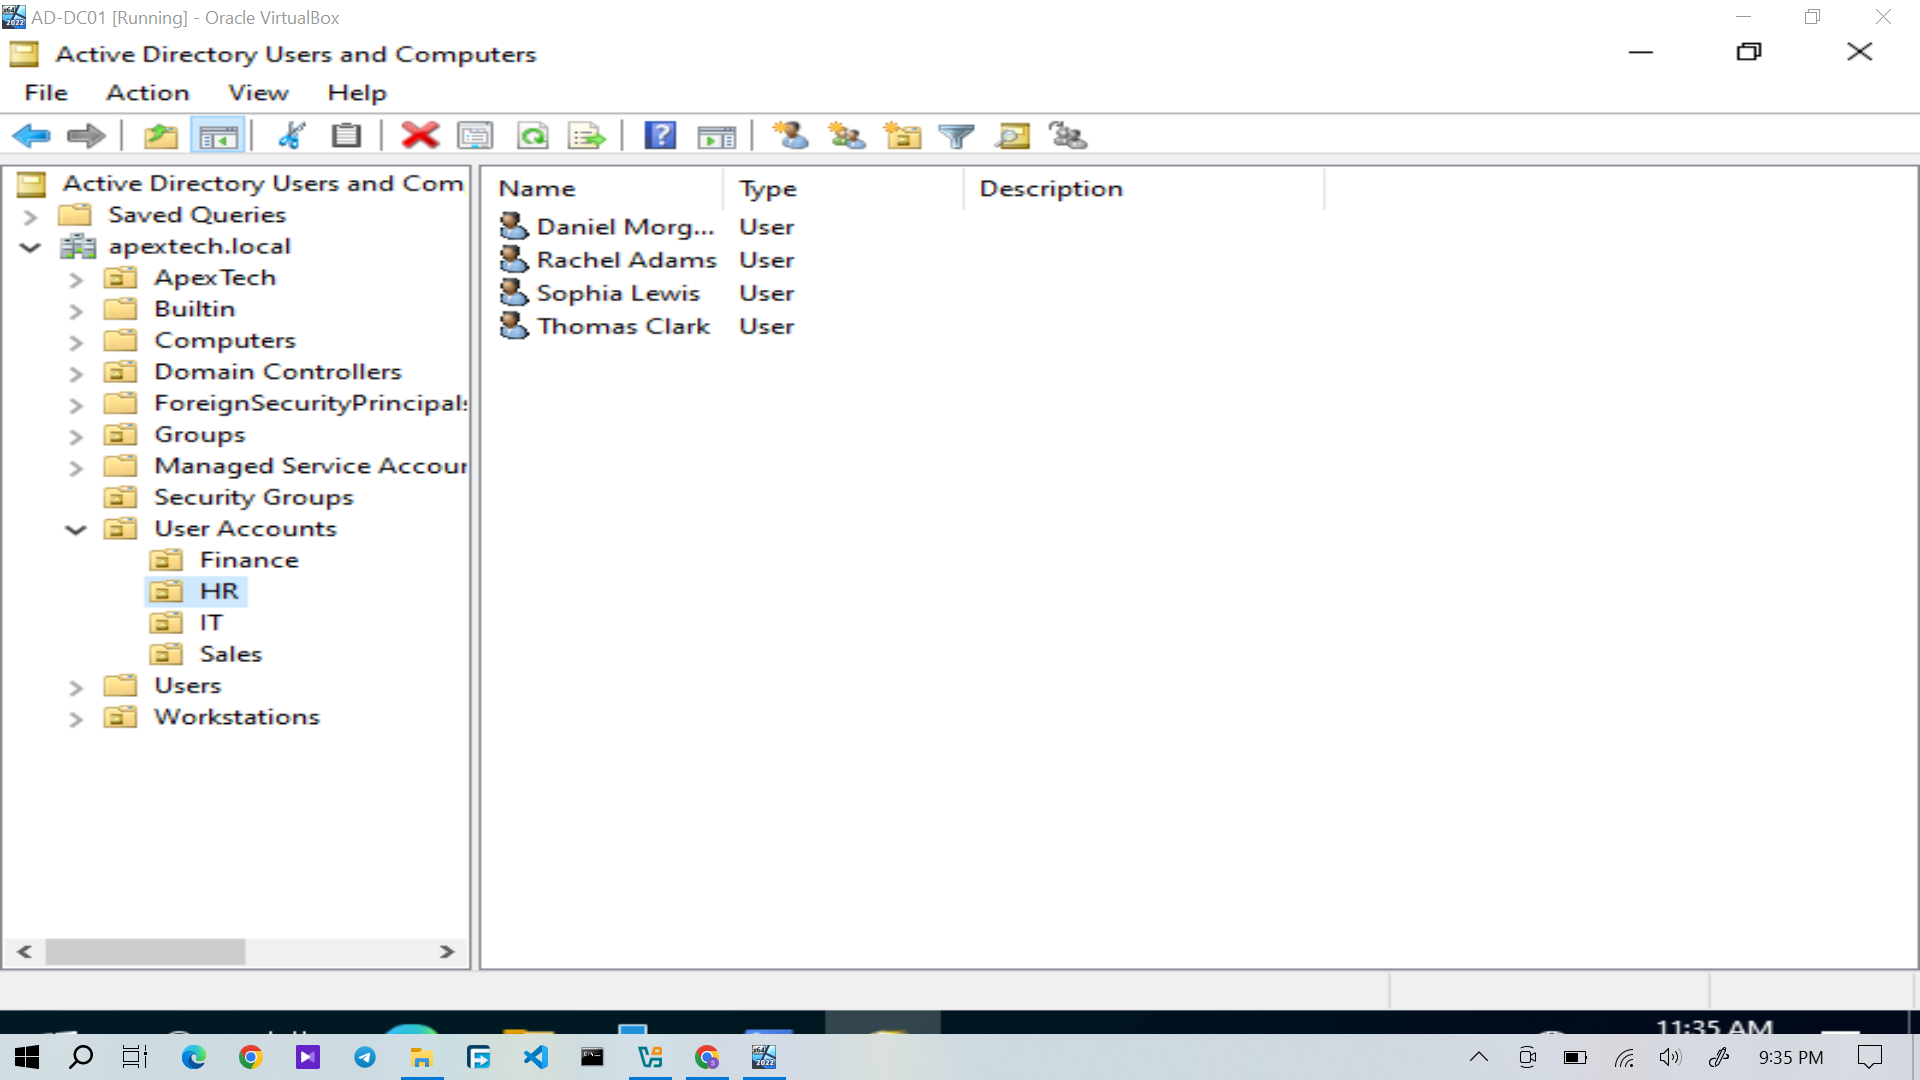
Task: Click the scissors Cut icon
Action: (x=291, y=135)
